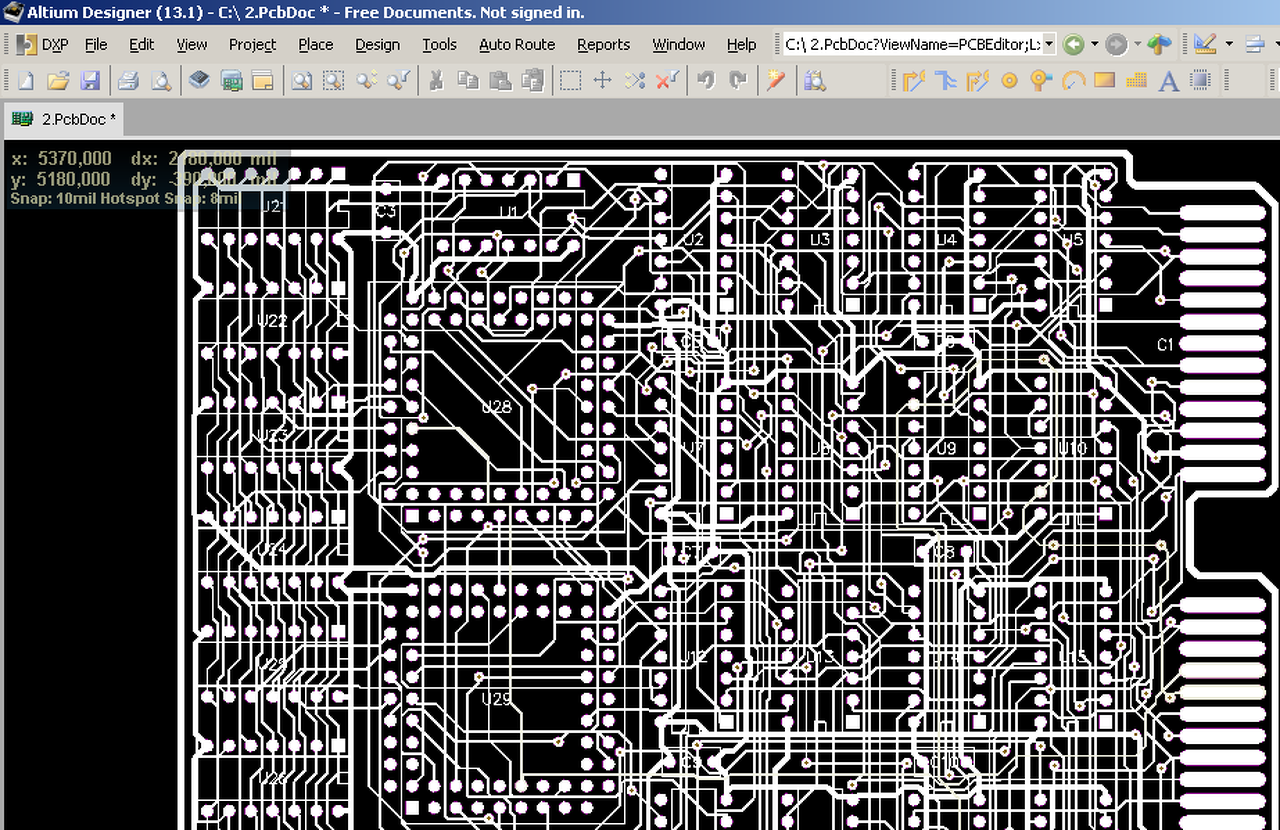Open the Auto Route menu
The height and width of the screenshot is (830, 1280).
(517, 45)
